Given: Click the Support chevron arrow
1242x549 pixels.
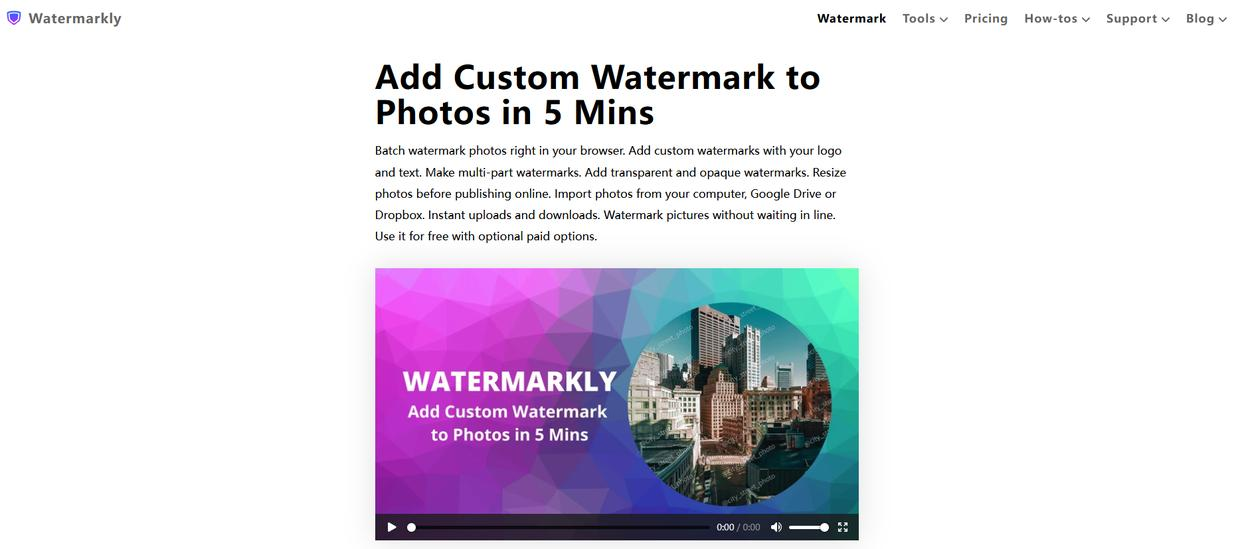Looking at the screenshot, I should tap(1165, 19).
